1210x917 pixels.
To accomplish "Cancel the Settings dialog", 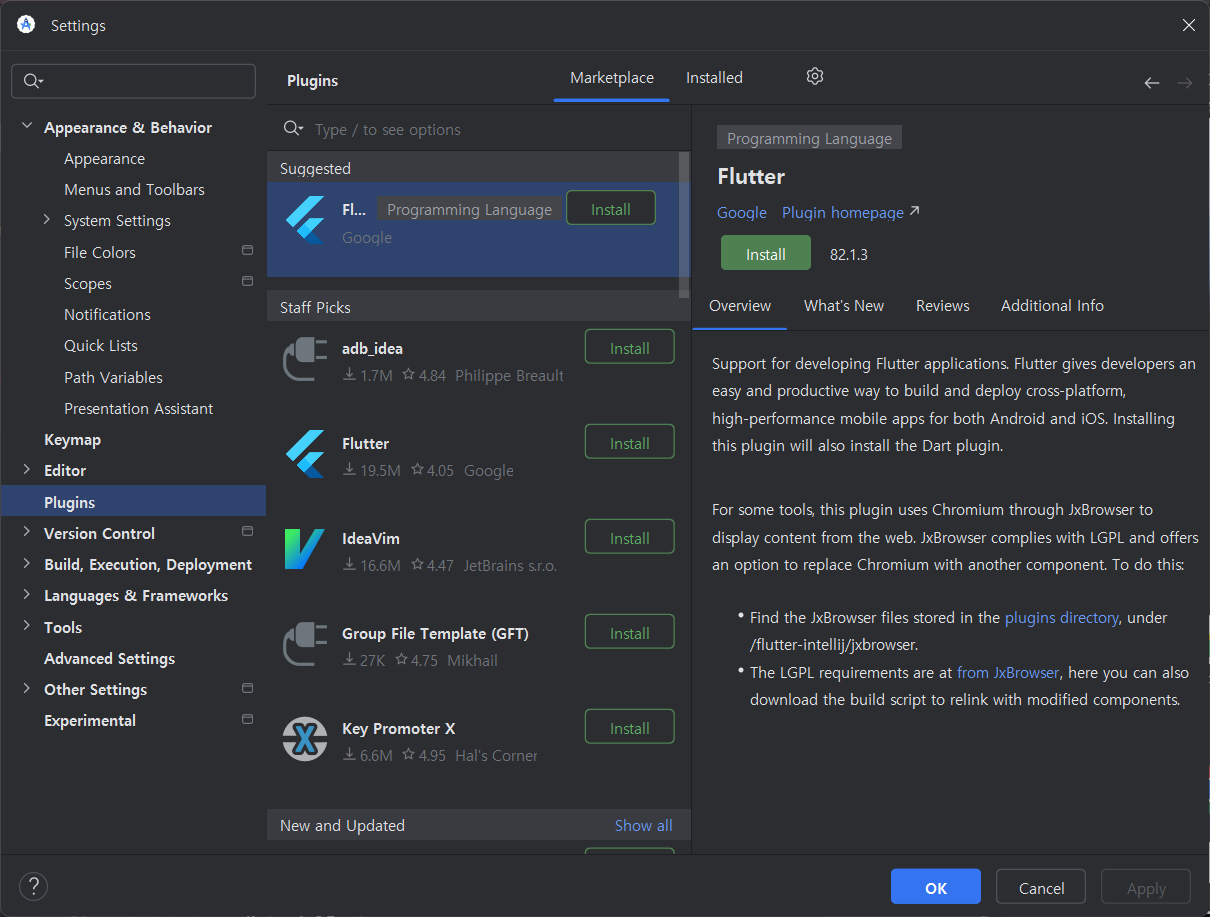I will [x=1041, y=887].
